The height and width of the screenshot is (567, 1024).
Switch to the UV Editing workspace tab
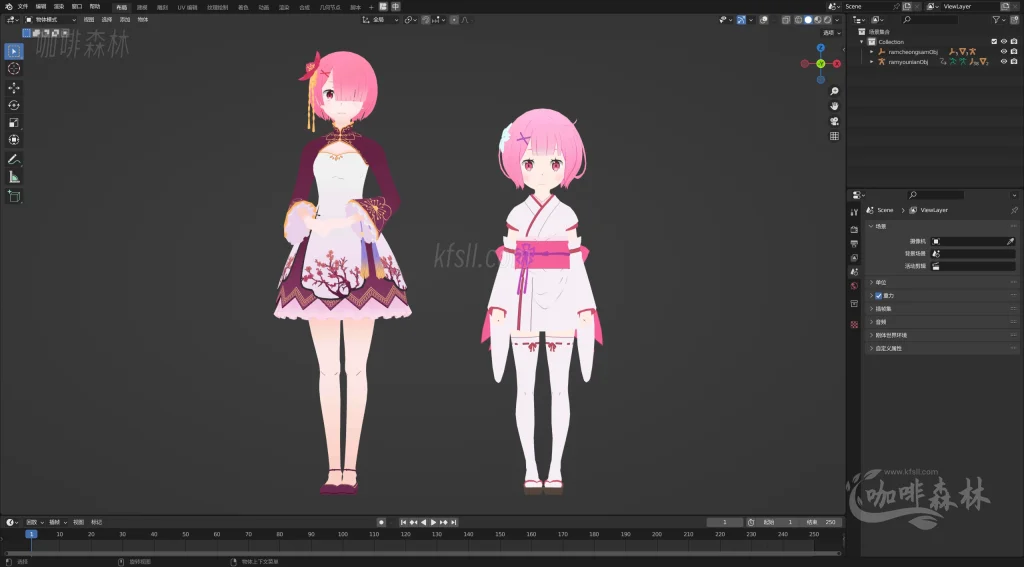click(187, 7)
